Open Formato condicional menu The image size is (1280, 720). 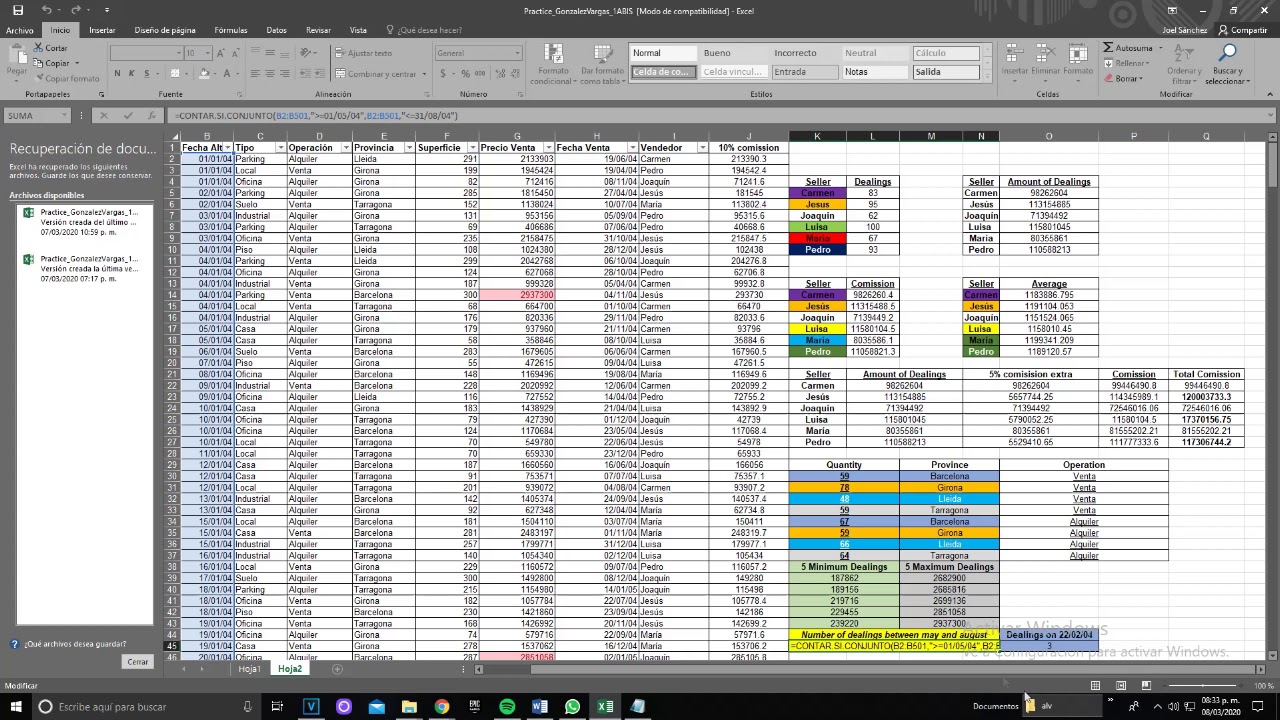tap(553, 63)
